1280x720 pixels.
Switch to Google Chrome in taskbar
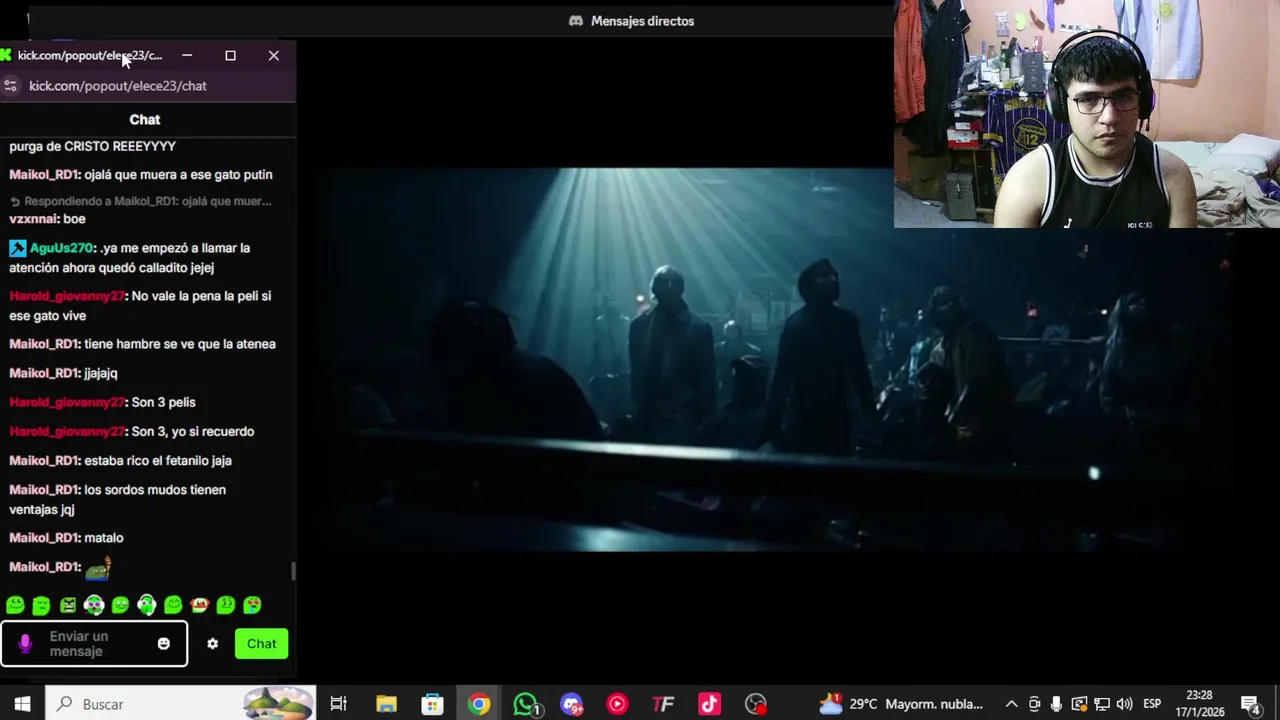coord(479,704)
